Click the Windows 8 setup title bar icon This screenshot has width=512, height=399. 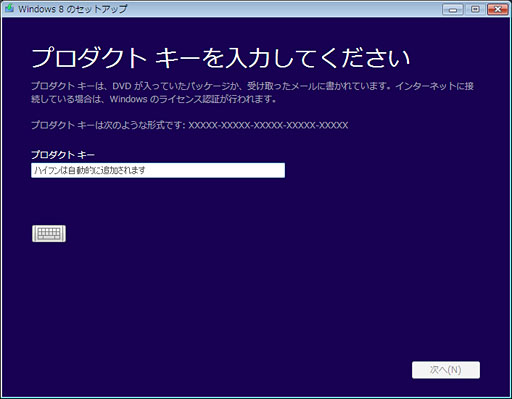point(9,8)
